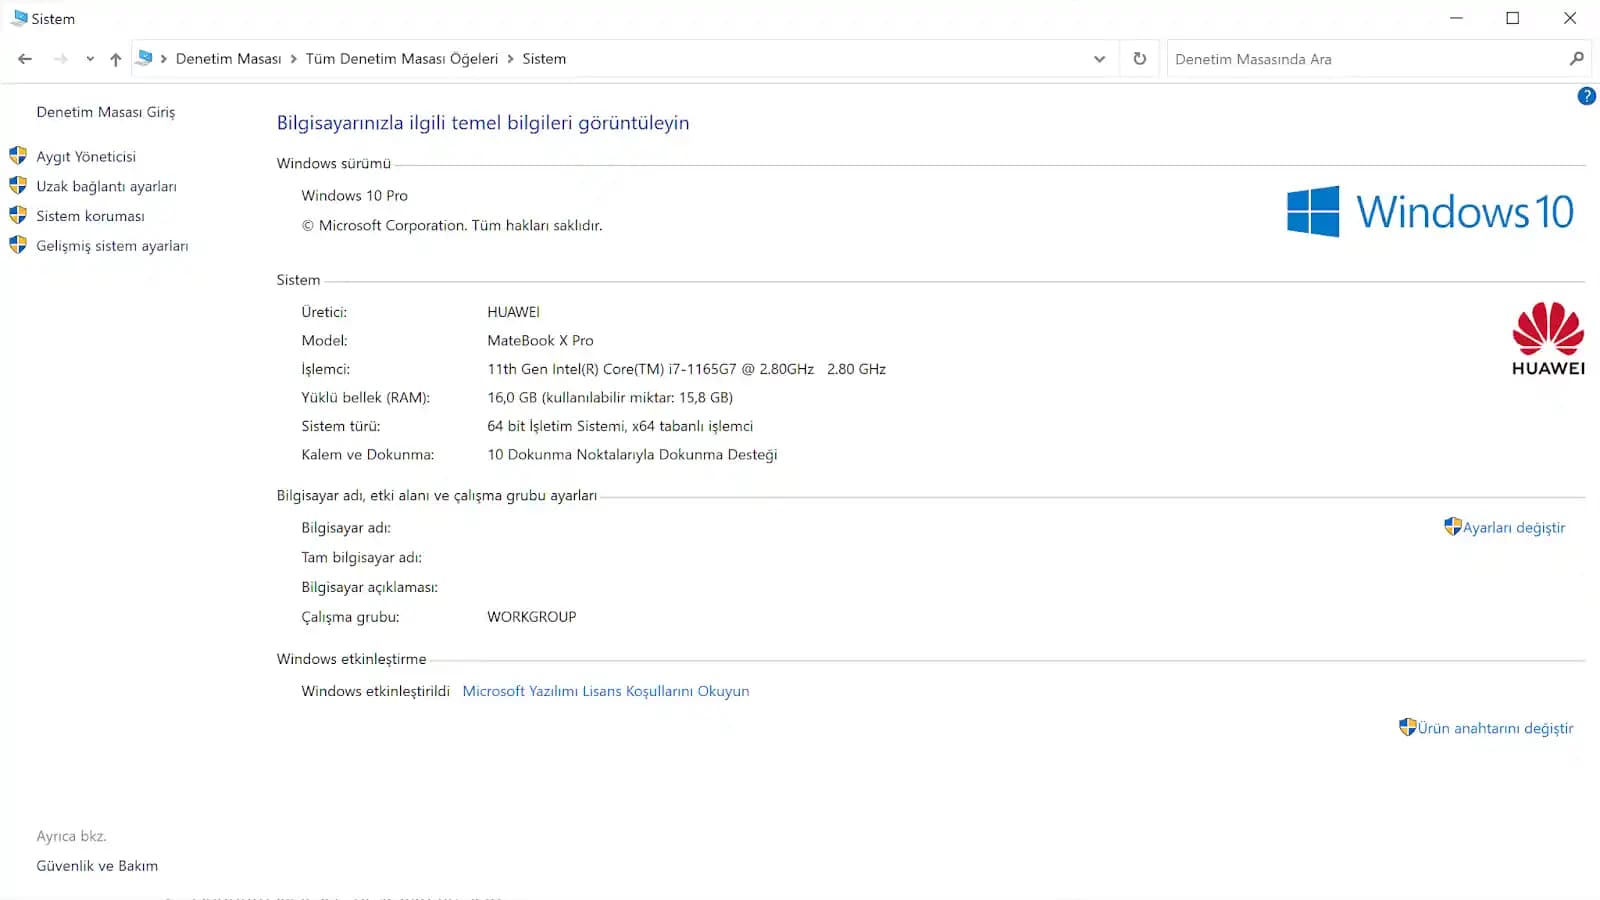Expand chevron after Denetim Masası breadcrumb
Screen dimensions: 1600x900
click(x=293, y=59)
